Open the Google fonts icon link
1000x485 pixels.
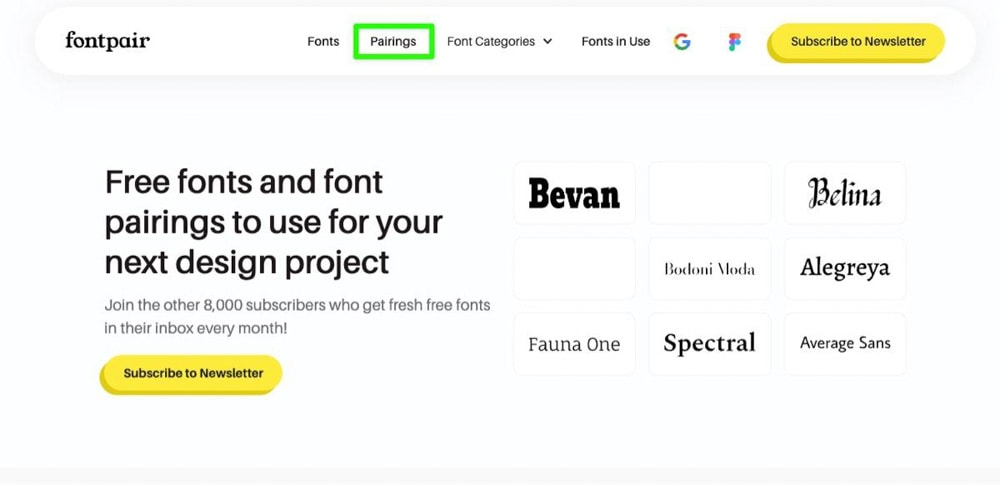[x=682, y=42]
